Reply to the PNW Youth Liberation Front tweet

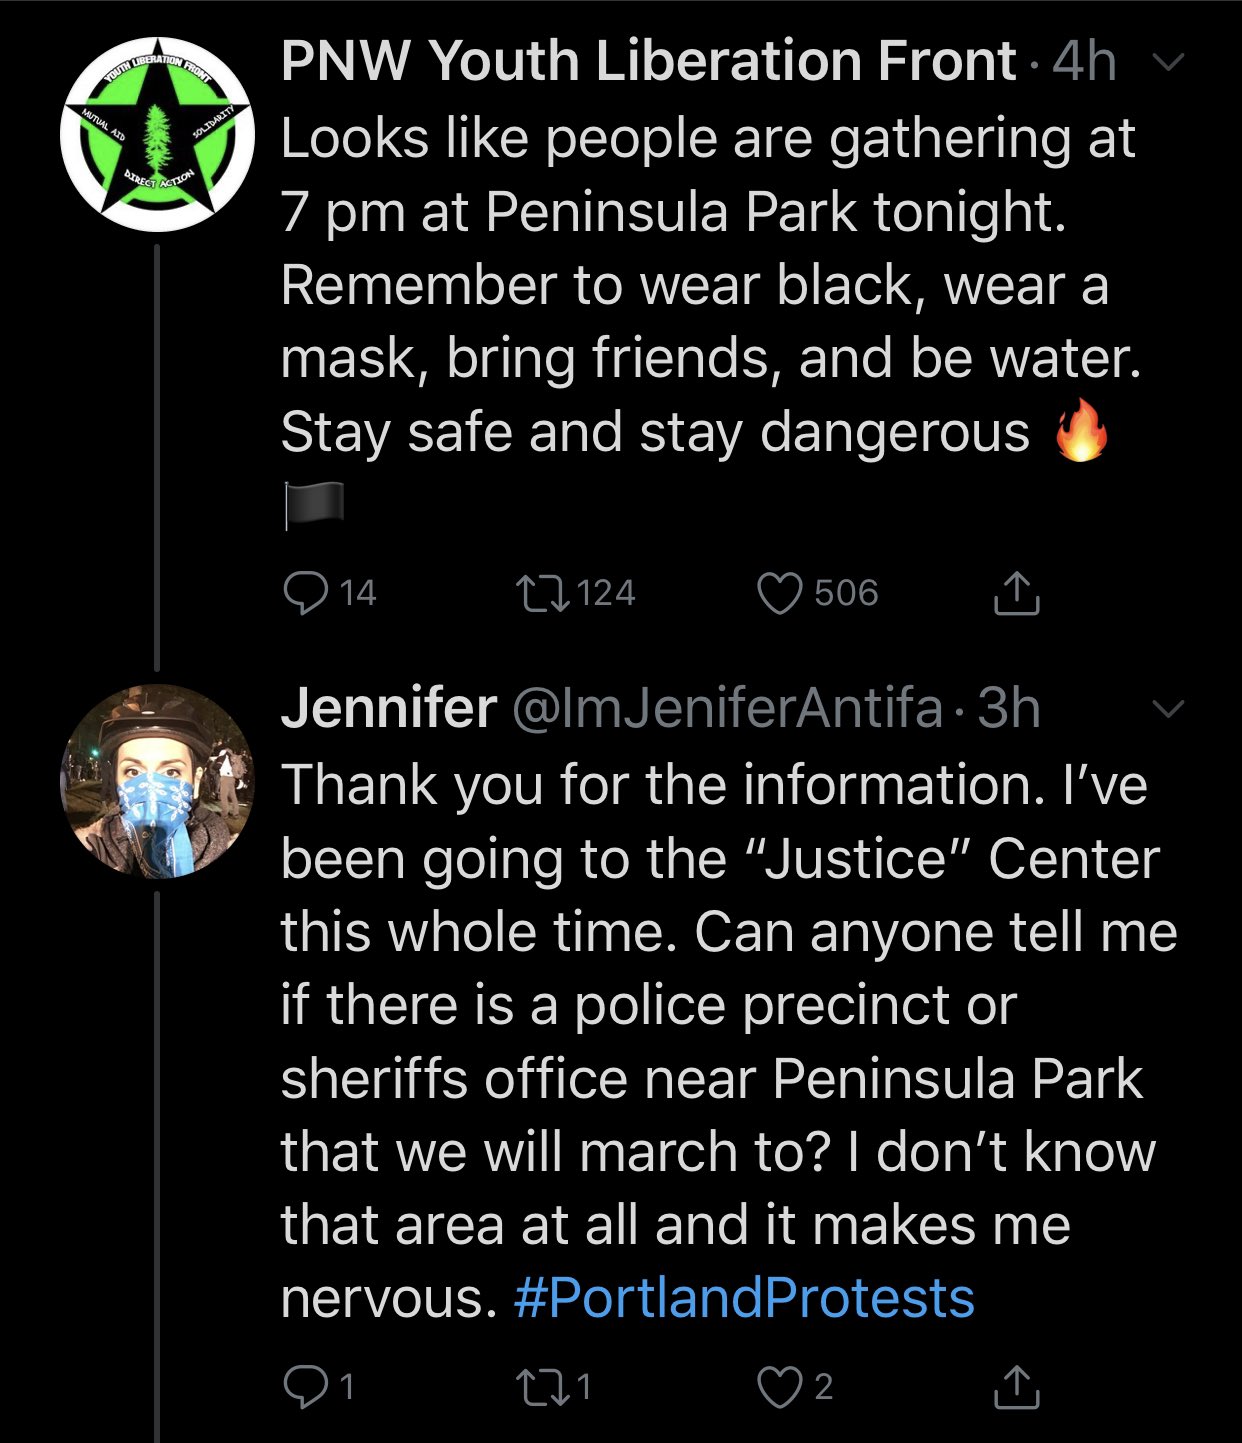305,593
